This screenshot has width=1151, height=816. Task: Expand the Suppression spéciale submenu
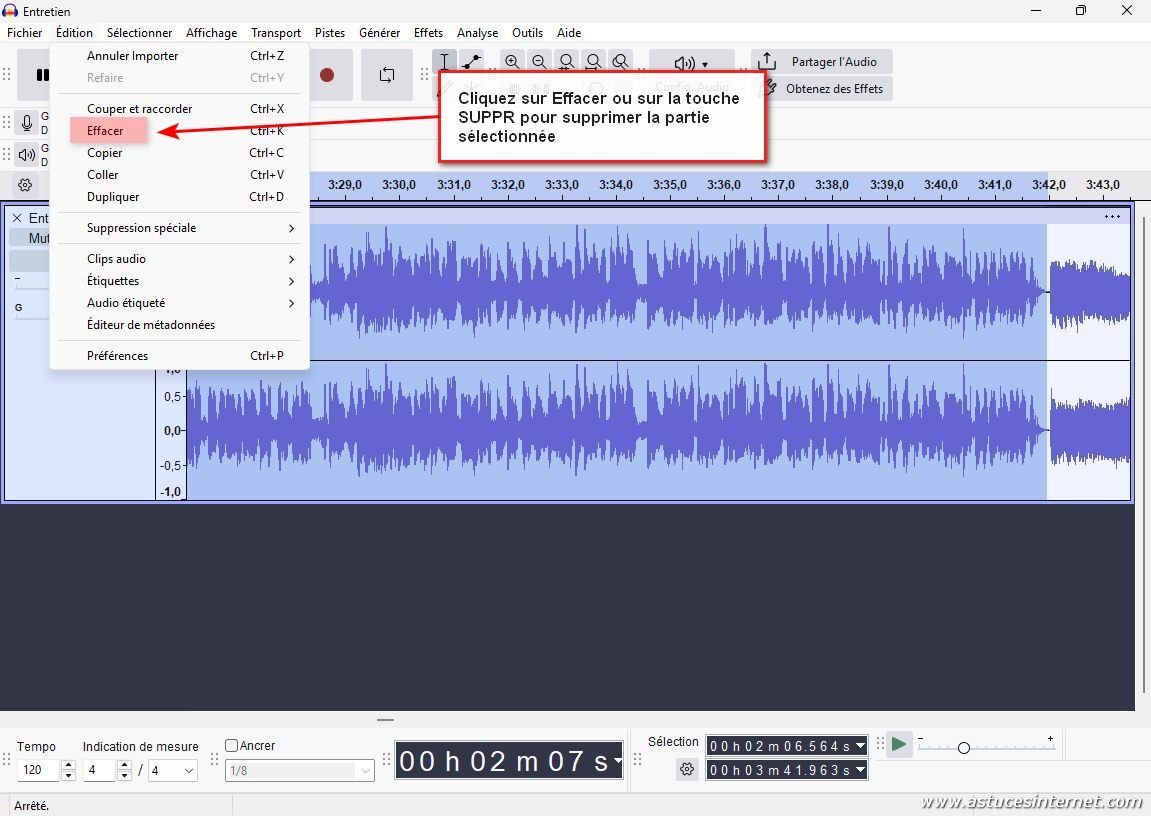pyautogui.click(x=190, y=228)
